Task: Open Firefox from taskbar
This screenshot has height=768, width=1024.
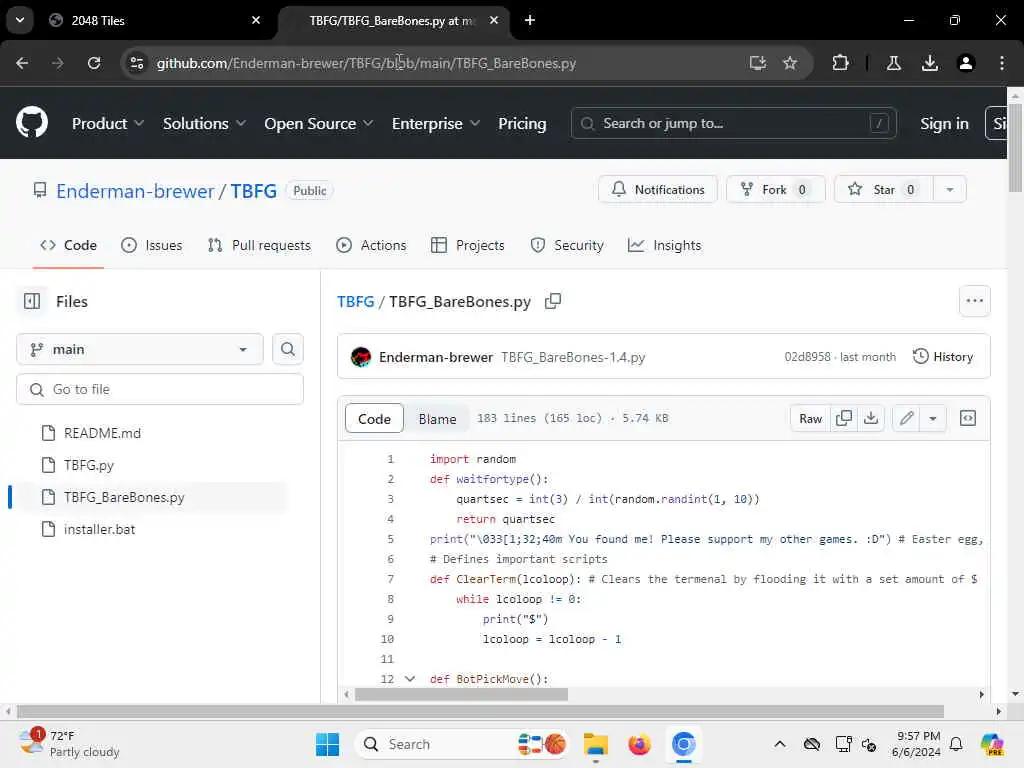Action: coord(639,744)
